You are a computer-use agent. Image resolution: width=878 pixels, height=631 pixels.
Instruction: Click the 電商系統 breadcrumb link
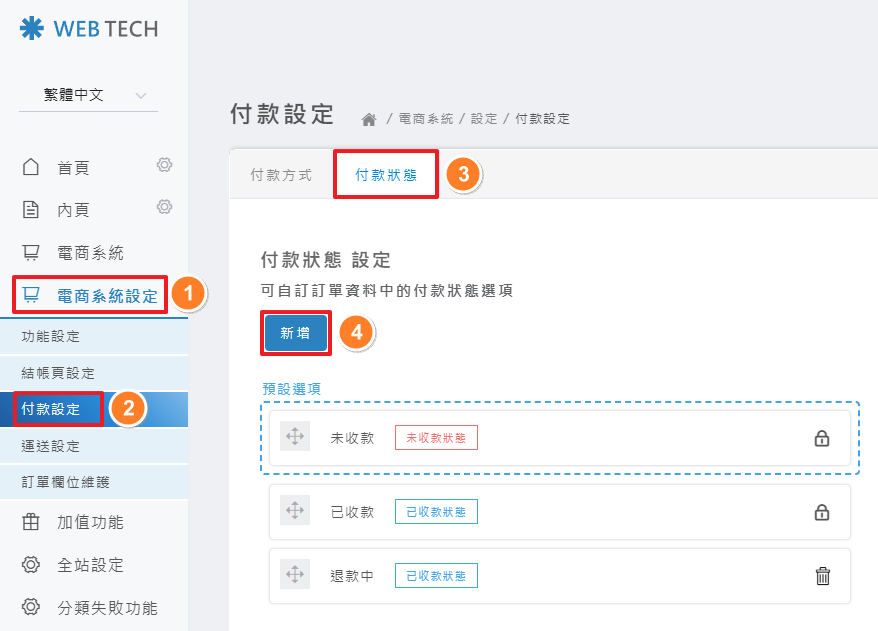click(425, 119)
